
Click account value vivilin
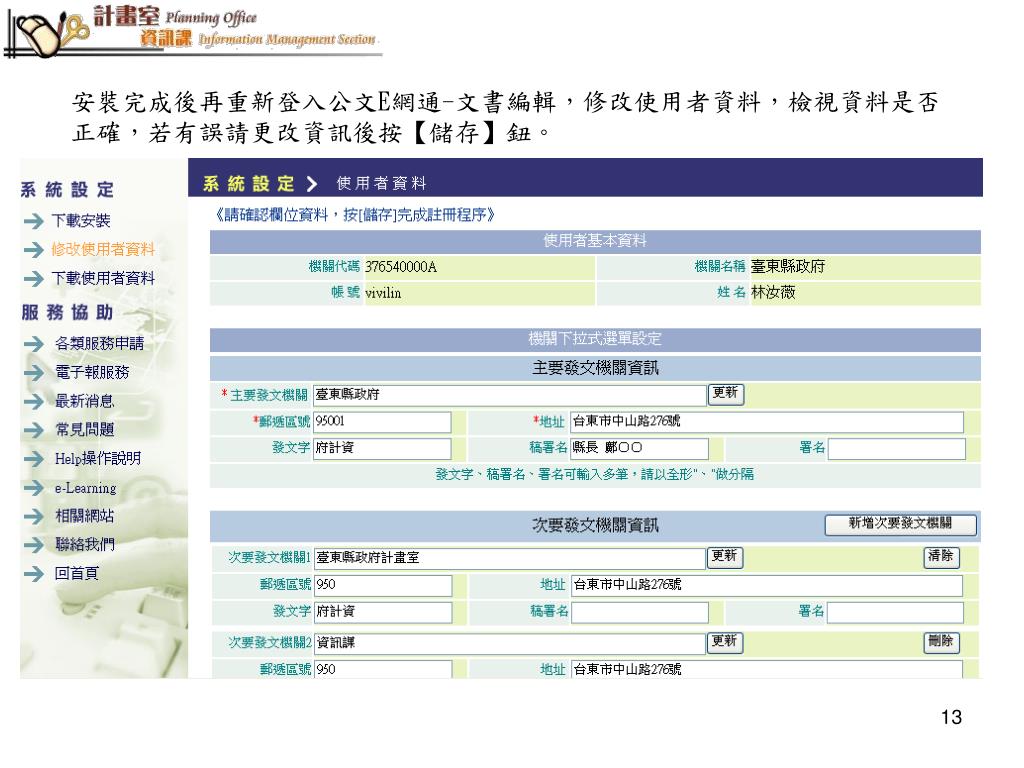(383, 293)
